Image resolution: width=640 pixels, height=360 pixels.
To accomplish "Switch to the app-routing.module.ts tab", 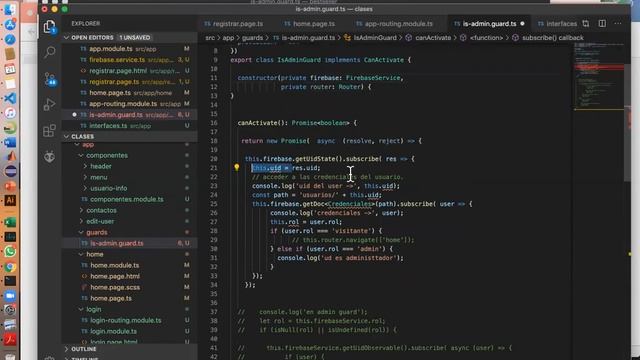I will pos(394,24).
